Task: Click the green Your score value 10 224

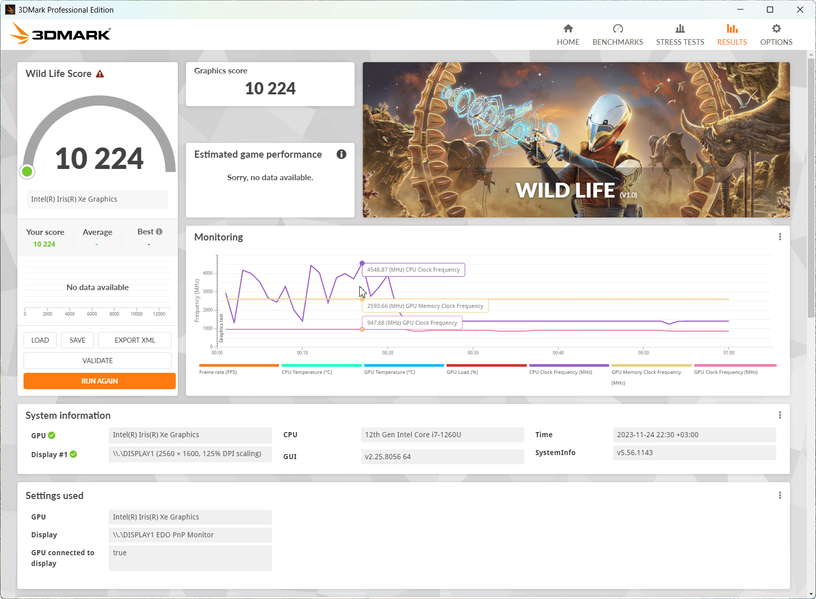Action: (44, 244)
